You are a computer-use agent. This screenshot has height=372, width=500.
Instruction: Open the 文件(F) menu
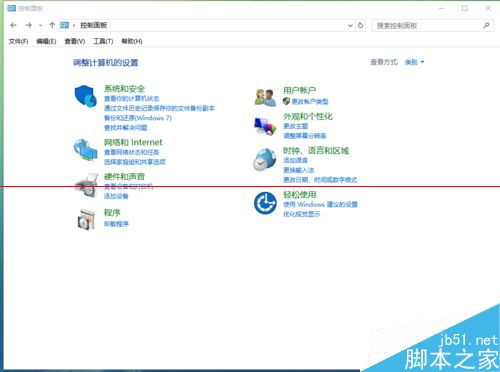pyautogui.click(x=18, y=41)
